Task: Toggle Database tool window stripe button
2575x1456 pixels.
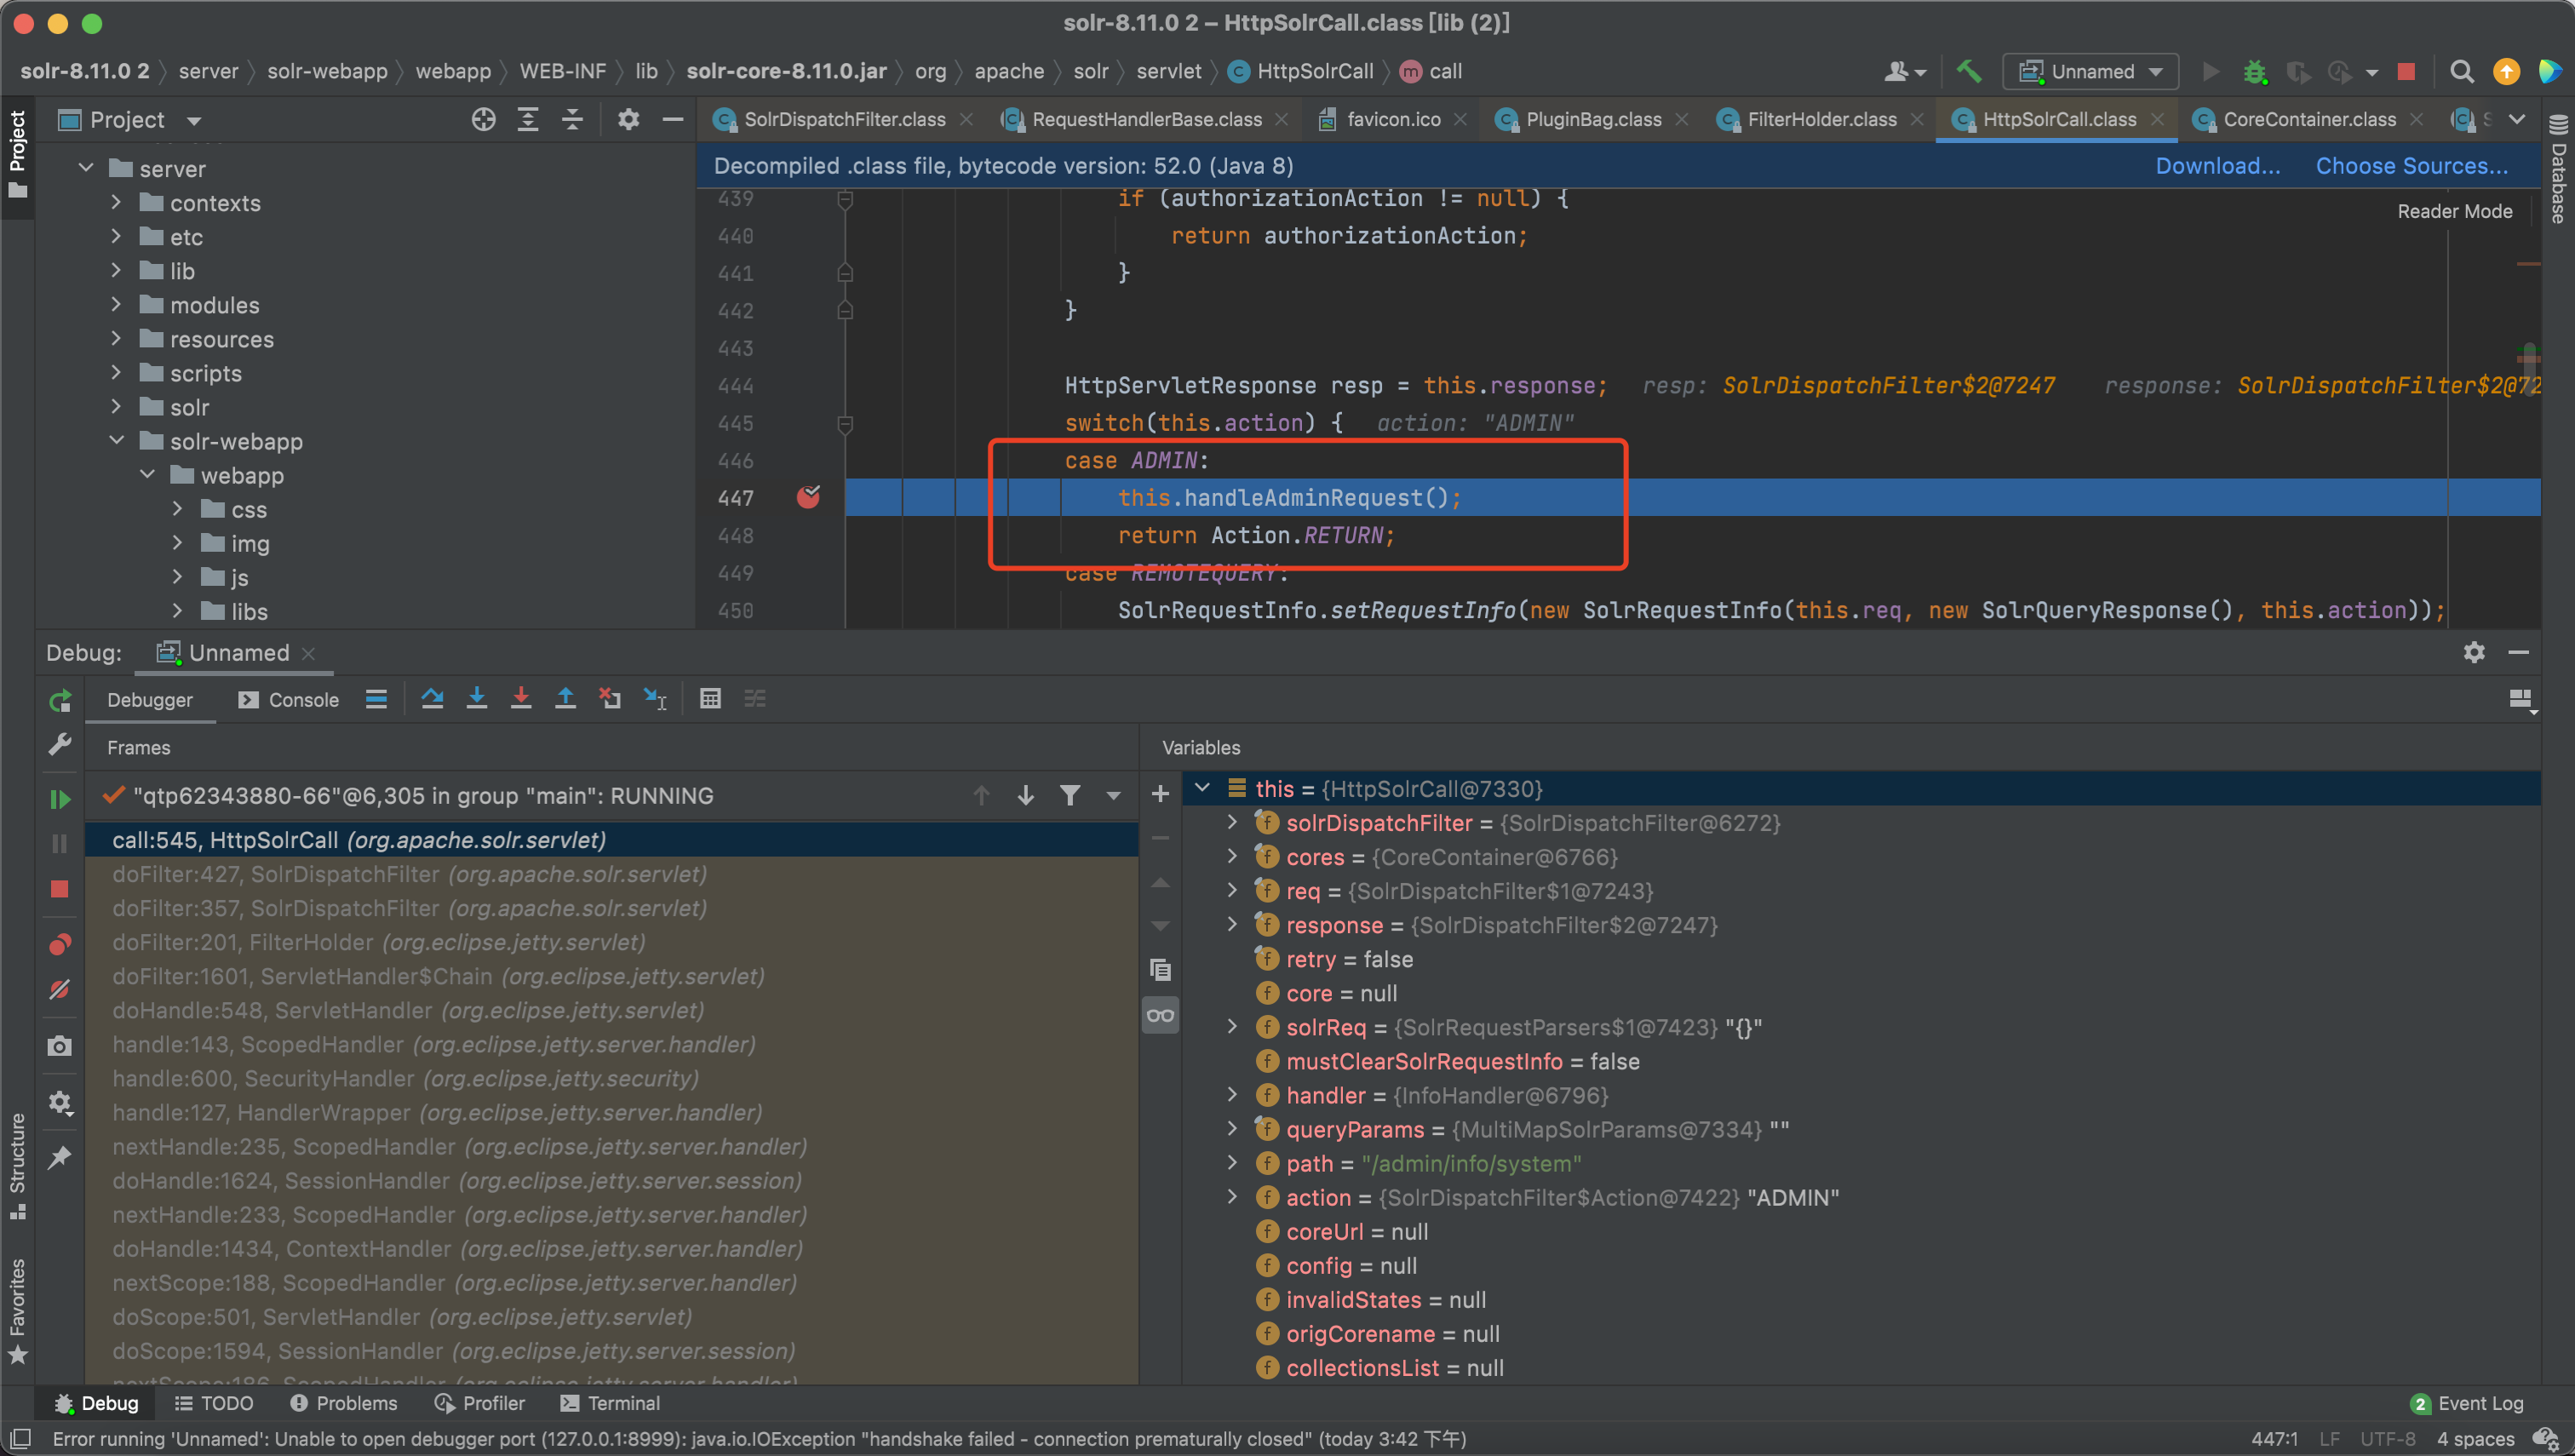Action: 2558,169
